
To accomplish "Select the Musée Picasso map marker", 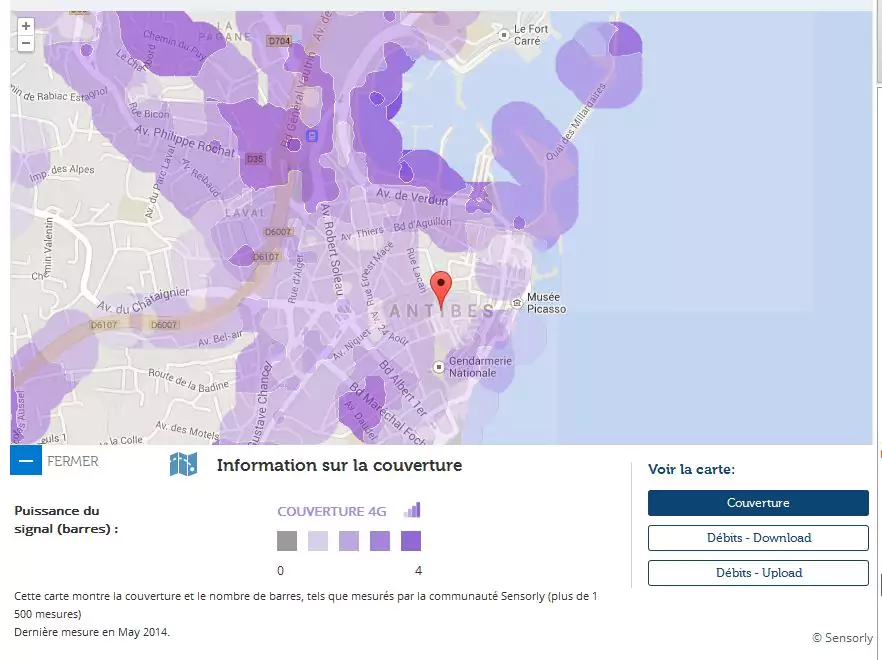I will tap(516, 302).
